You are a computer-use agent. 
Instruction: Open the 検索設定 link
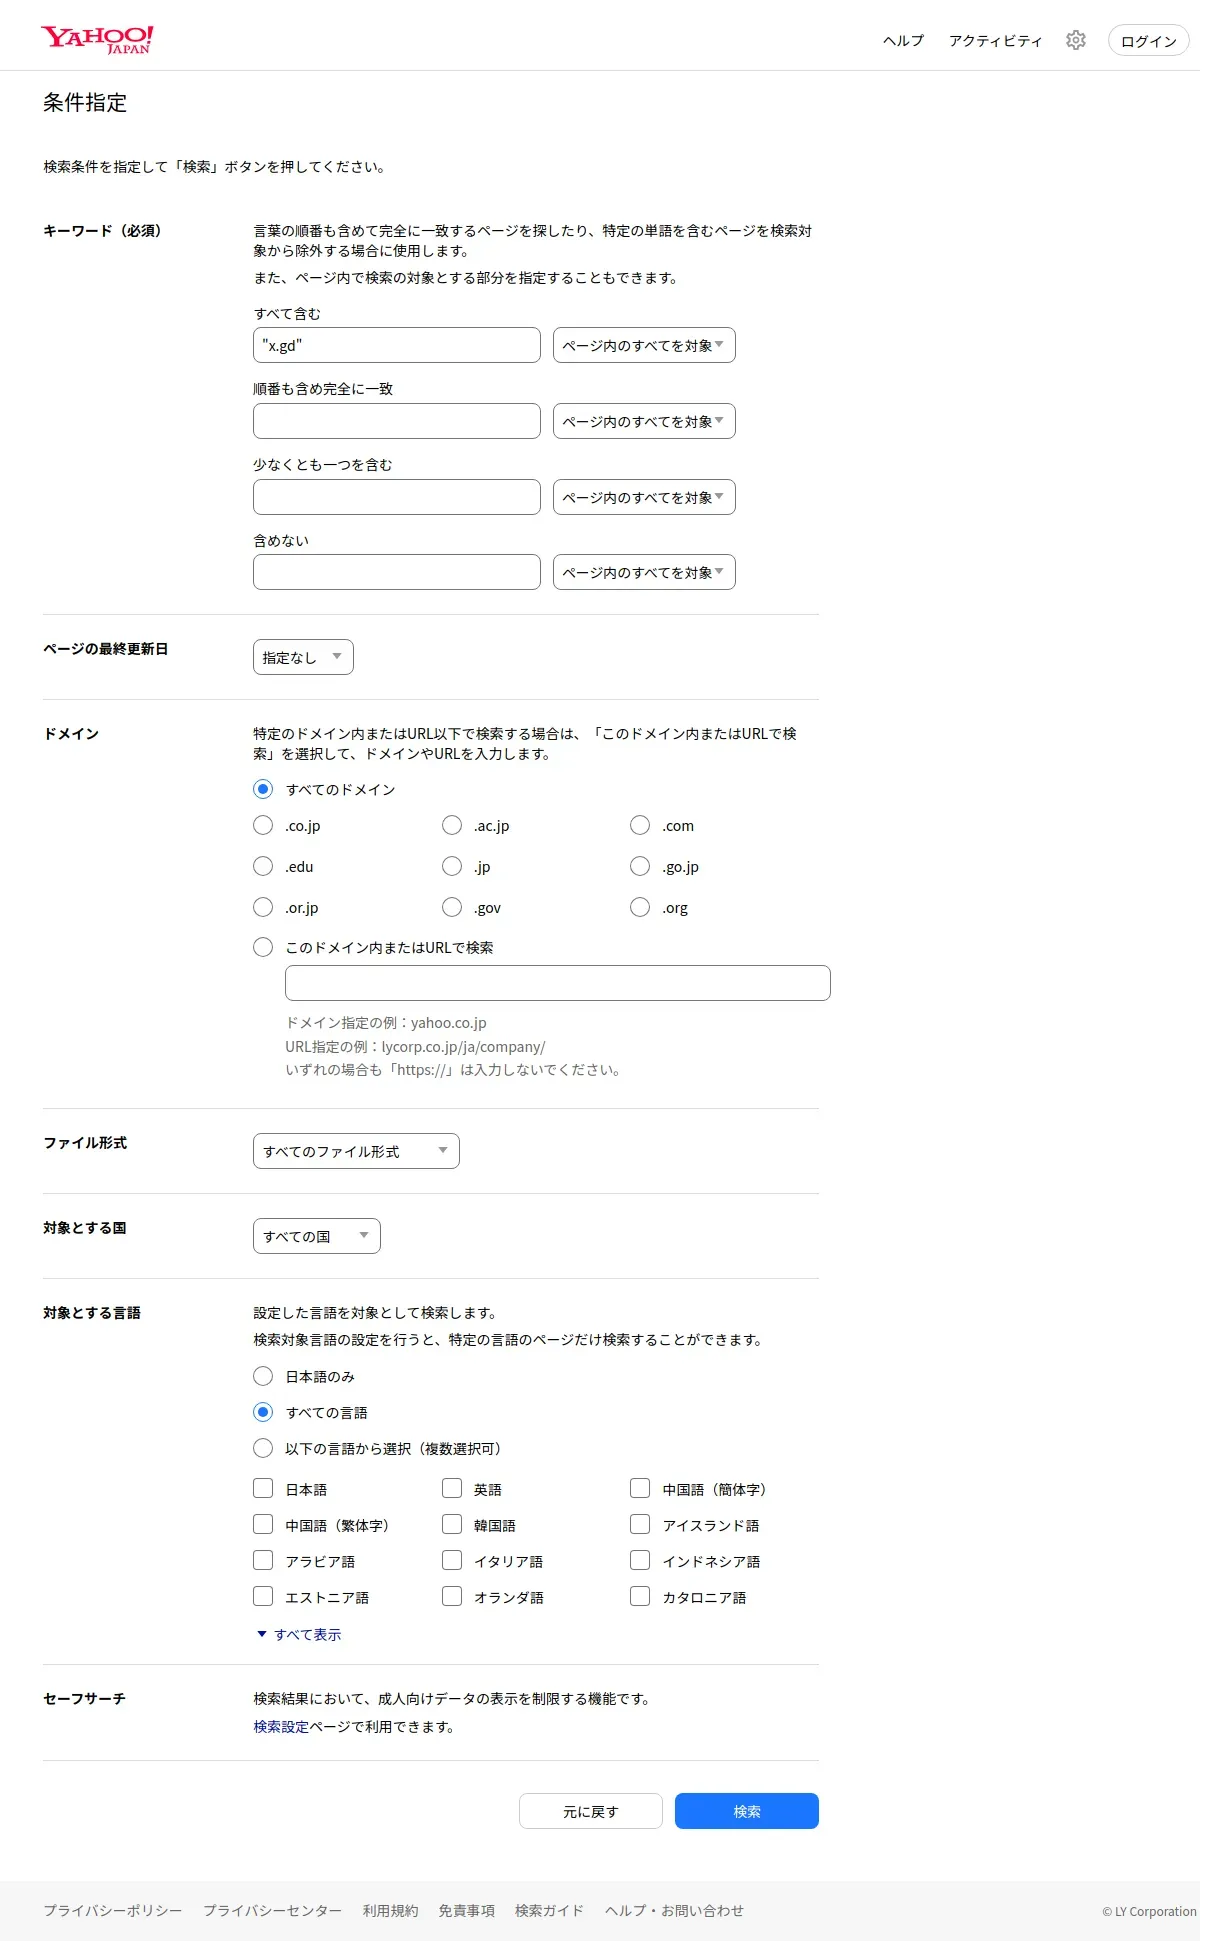pos(281,1726)
